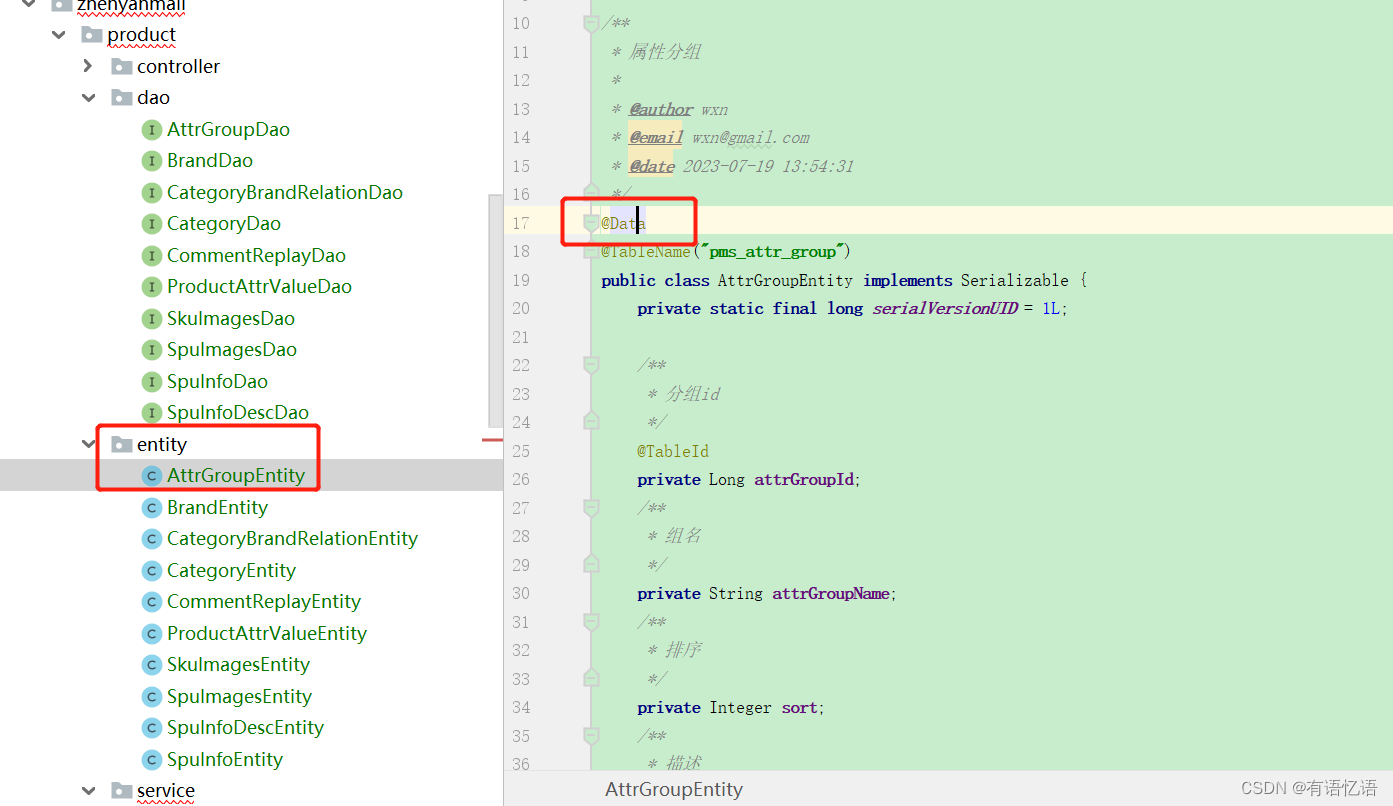The image size is (1393, 806).
Task: Click interface icon beside SpuInfoDescDao
Action: [152, 413]
